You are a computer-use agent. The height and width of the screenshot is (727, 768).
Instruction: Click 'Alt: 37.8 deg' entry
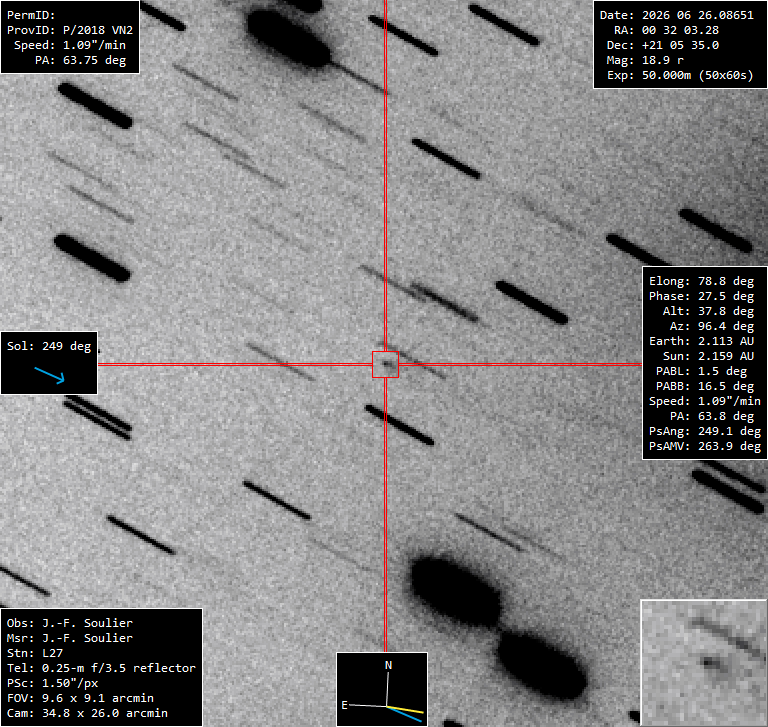(x=708, y=311)
